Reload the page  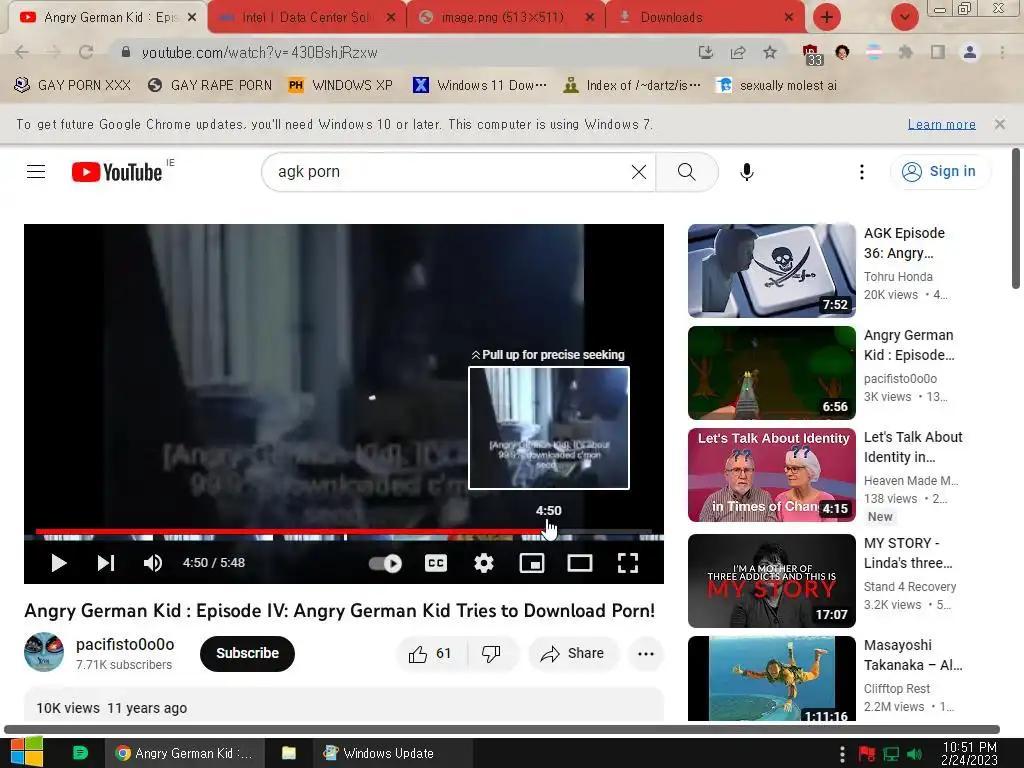click(86, 52)
